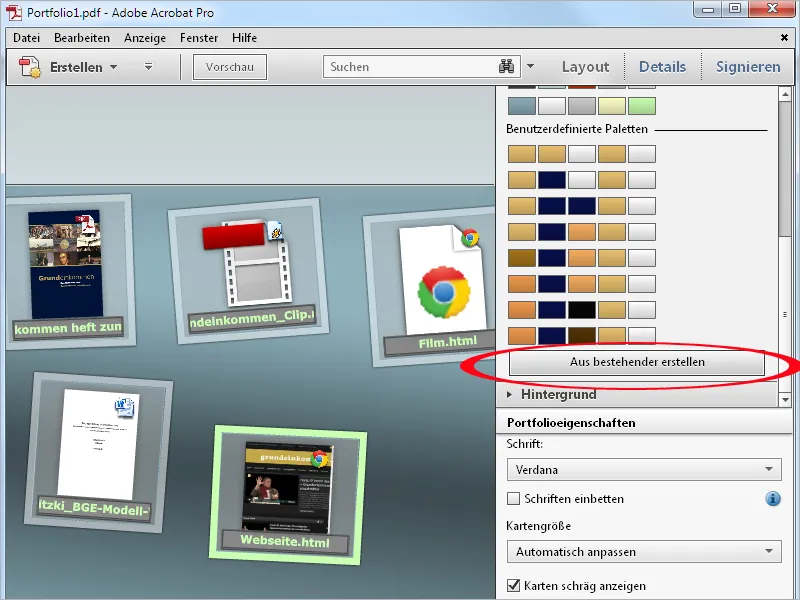
Task: Open the toolbar customize menu arrow
Action: (x=148, y=67)
